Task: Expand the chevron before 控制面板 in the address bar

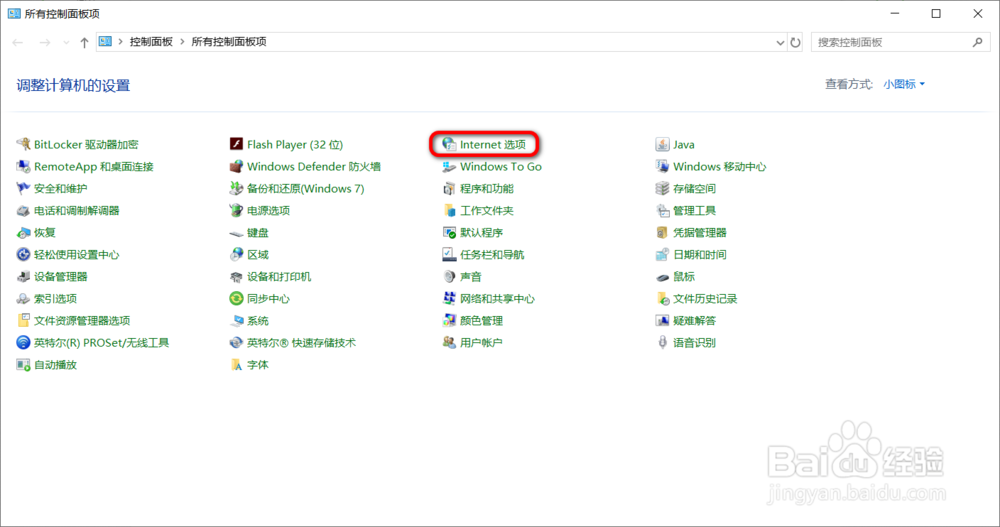Action: [x=121, y=42]
